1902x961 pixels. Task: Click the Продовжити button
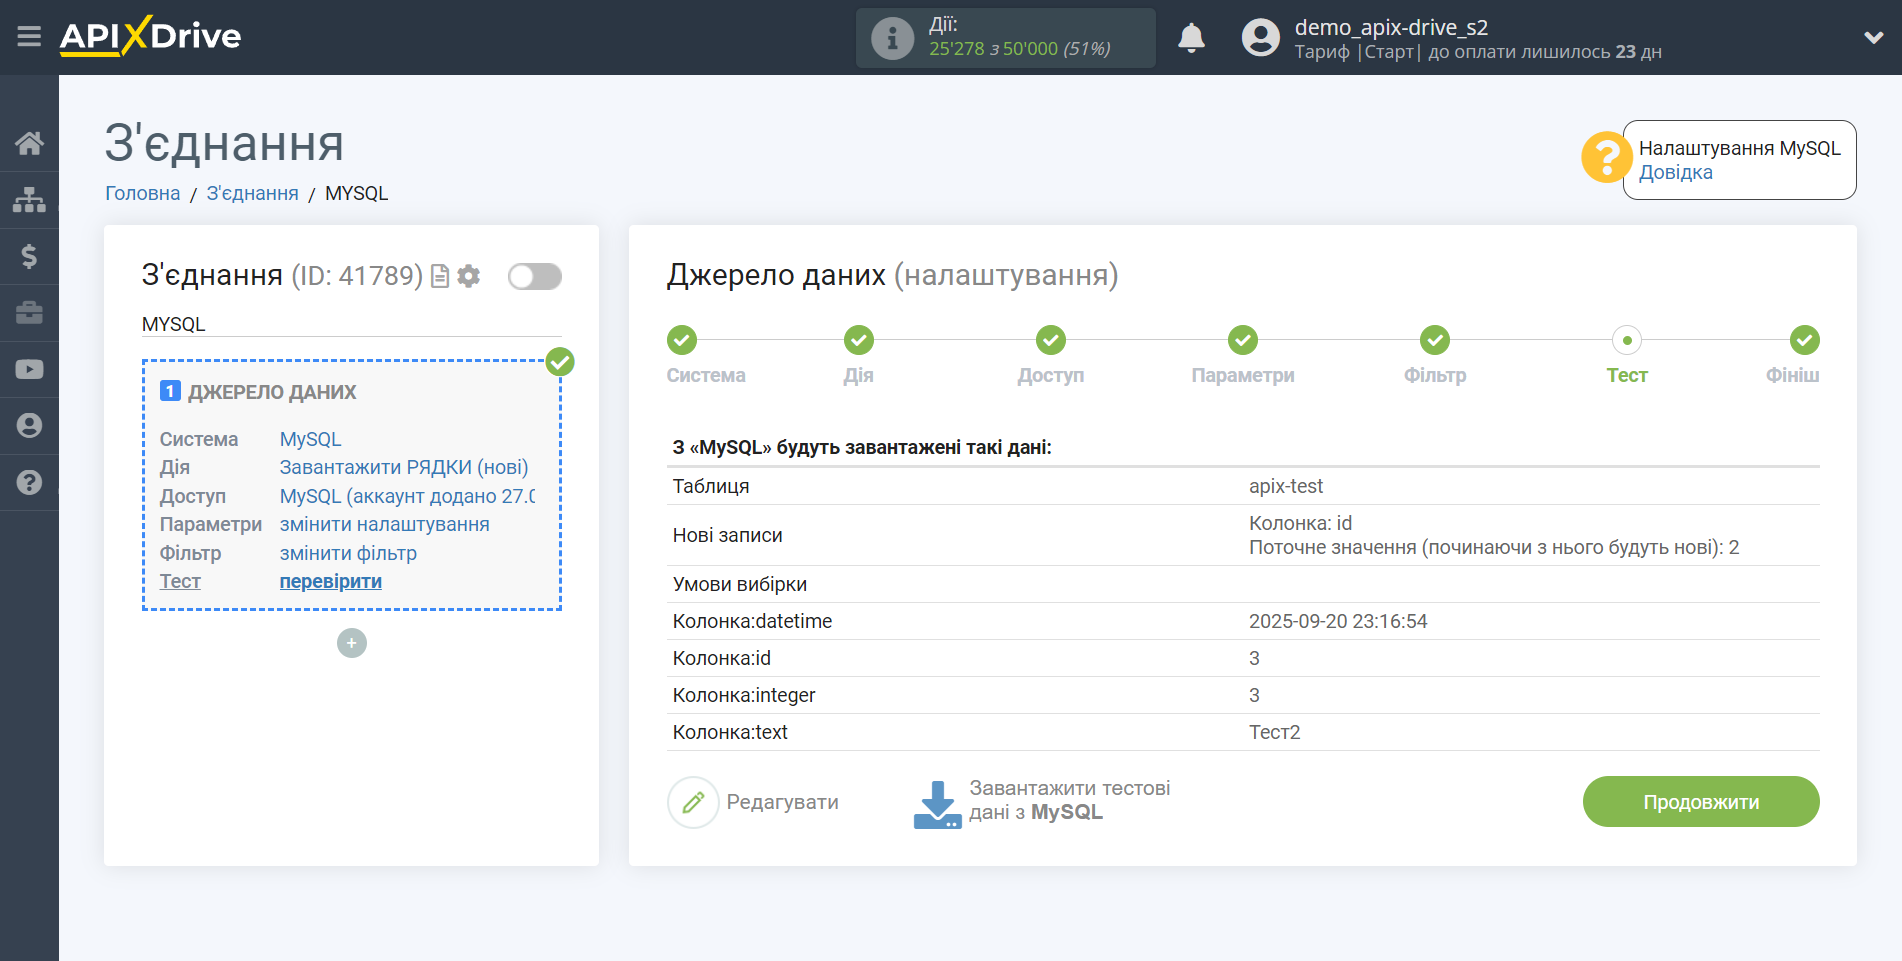click(x=1700, y=802)
